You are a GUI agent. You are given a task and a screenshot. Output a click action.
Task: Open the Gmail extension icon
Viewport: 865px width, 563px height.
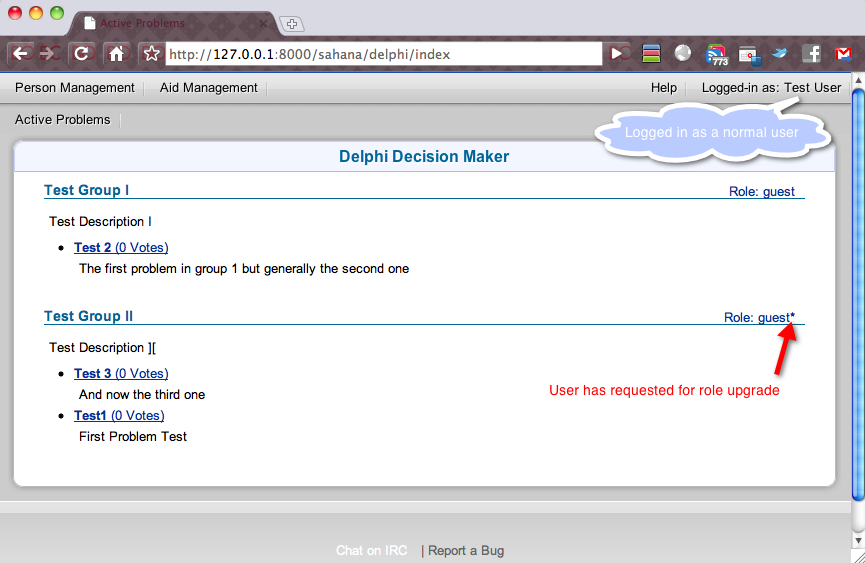[843, 54]
